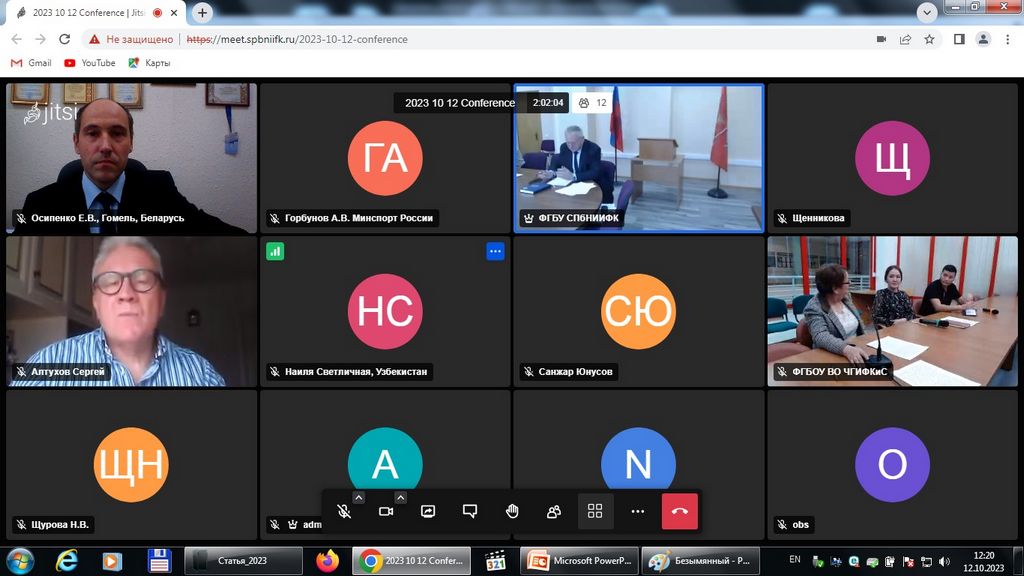Open blue options menu on Наиля Светличная tile
The width and height of the screenshot is (1024, 576).
(495, 251)
